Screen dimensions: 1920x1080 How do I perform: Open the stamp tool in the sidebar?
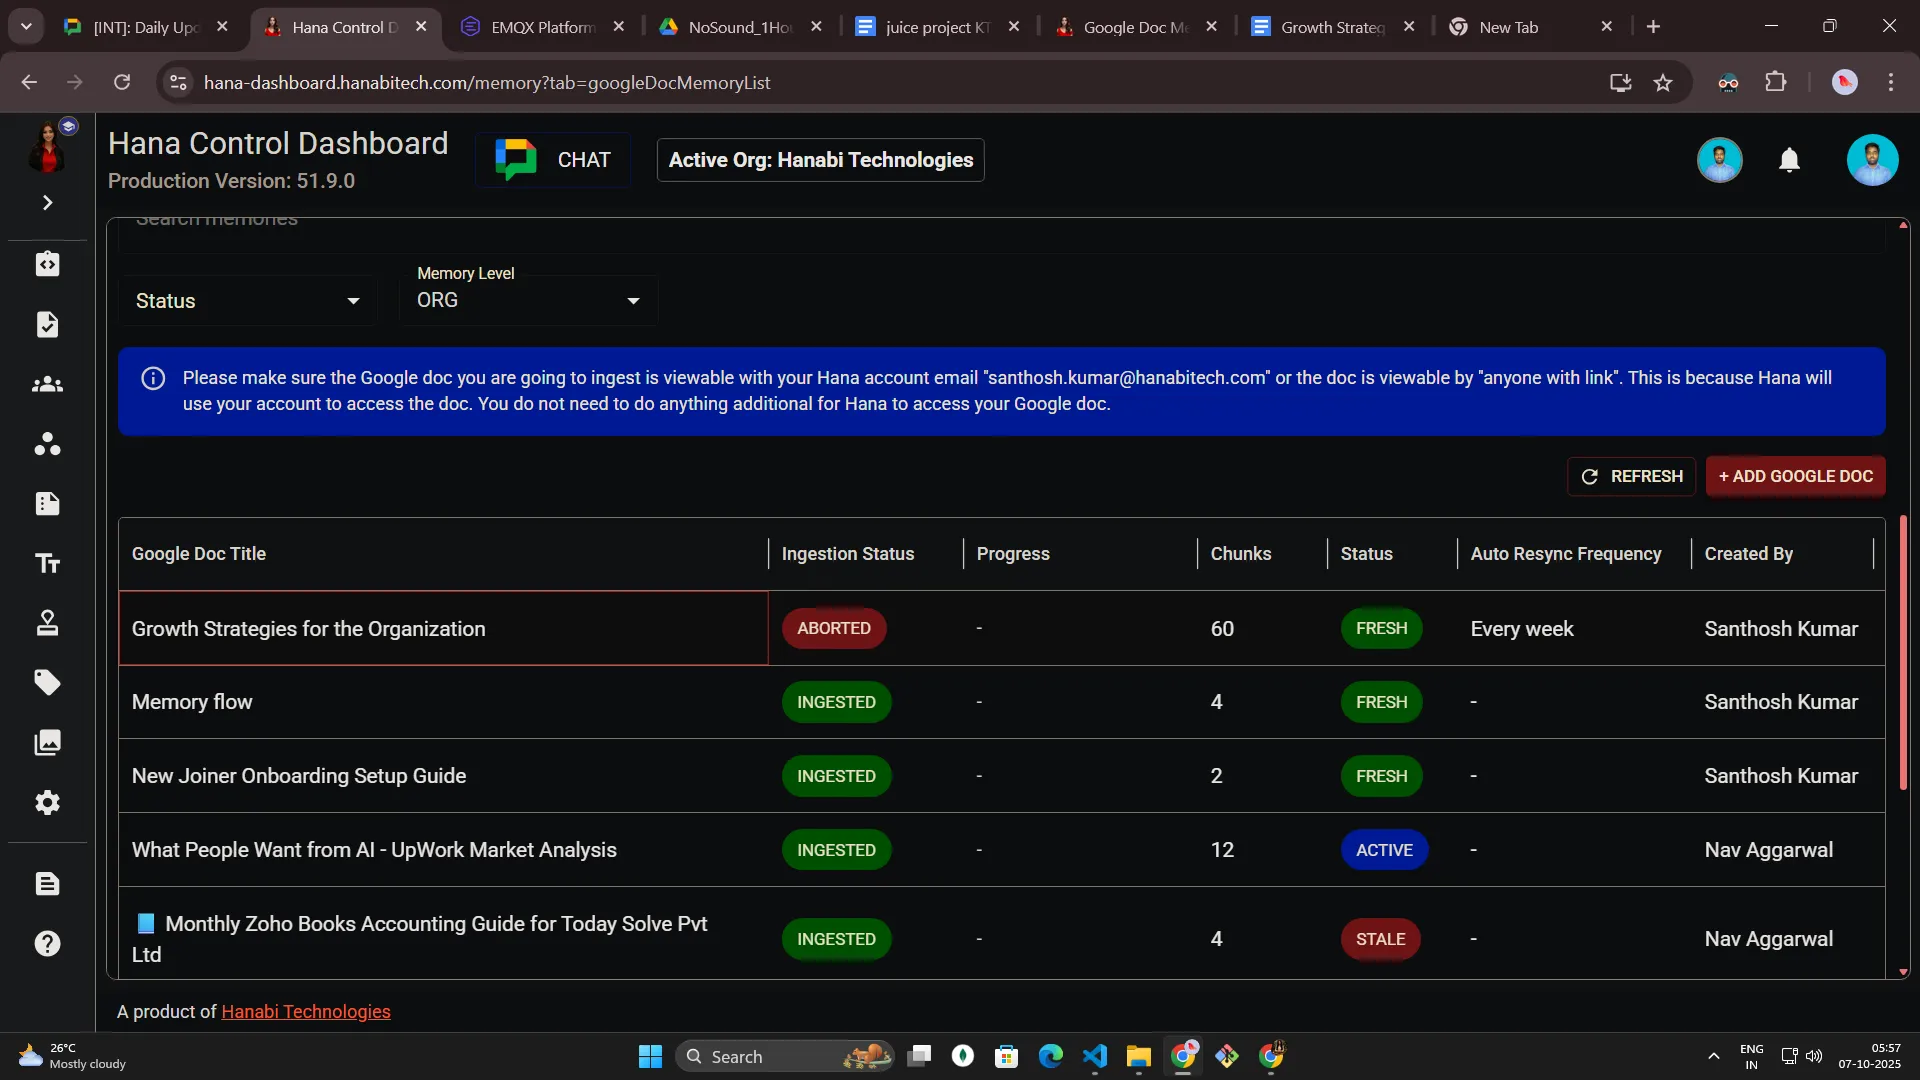pos(47,622)
